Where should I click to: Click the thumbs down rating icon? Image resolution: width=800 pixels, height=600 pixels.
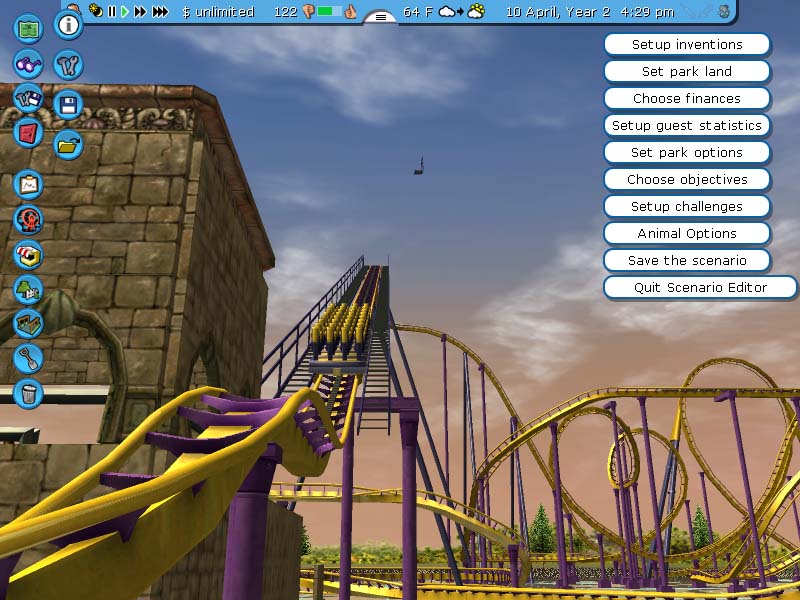pos(309,11)
